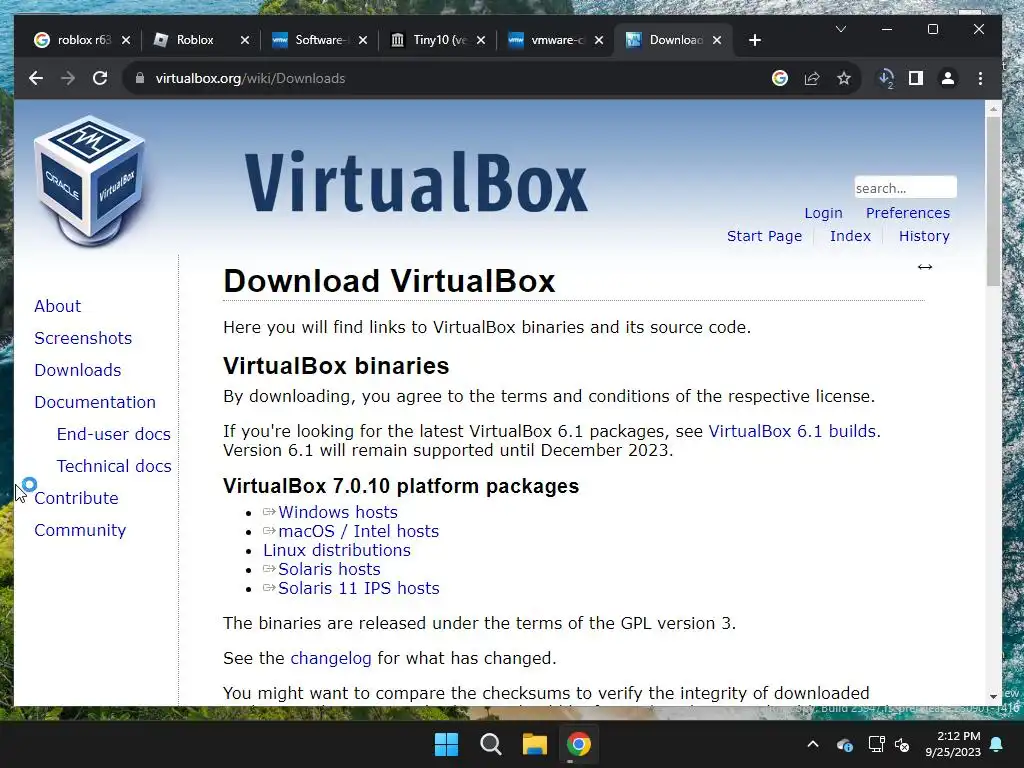Viewport: 1024px width, 768px height.
Task: Open the tab search dropdown chevron
Action: [x=841, y=29]
